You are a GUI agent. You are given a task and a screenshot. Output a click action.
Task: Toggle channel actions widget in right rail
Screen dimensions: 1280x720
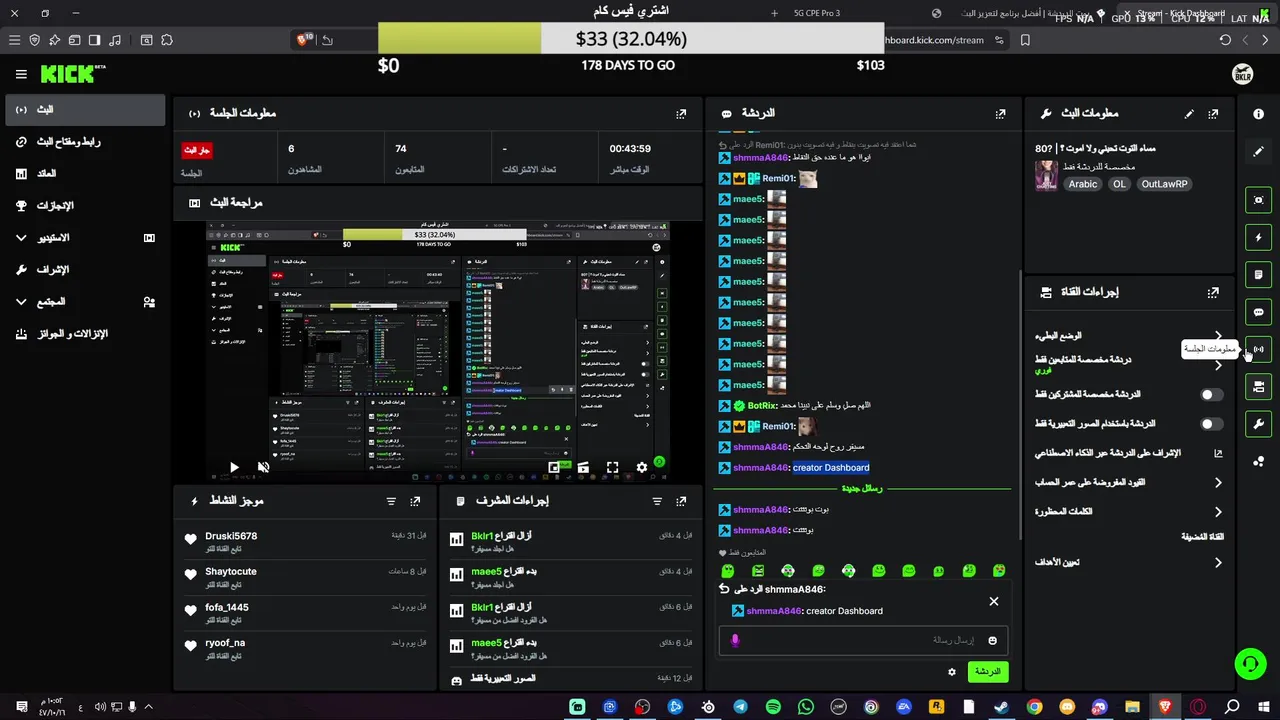[1258, 386]
